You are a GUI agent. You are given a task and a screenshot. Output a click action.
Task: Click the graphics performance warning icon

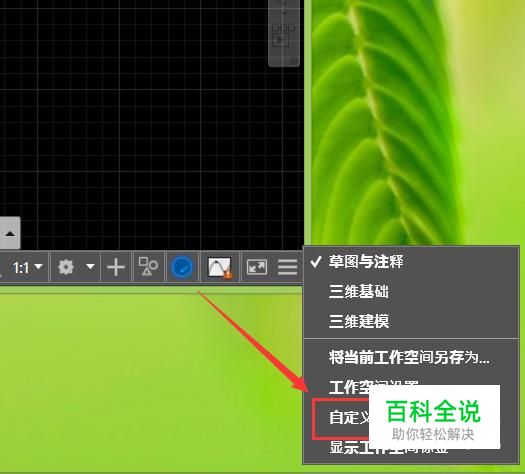[220, 267]
